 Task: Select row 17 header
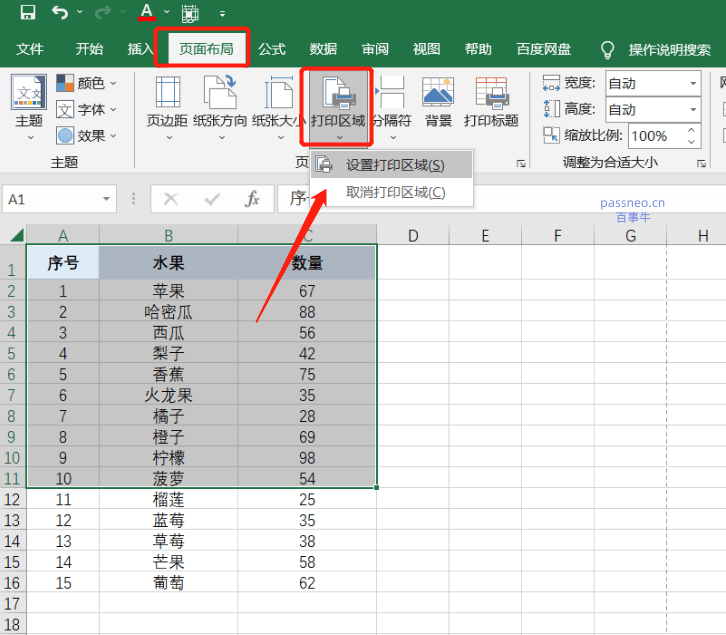[13, 604]
